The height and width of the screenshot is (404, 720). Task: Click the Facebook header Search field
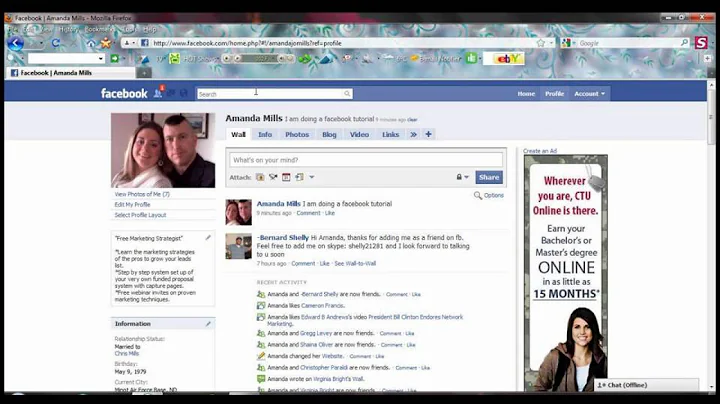tap(275, 94)
